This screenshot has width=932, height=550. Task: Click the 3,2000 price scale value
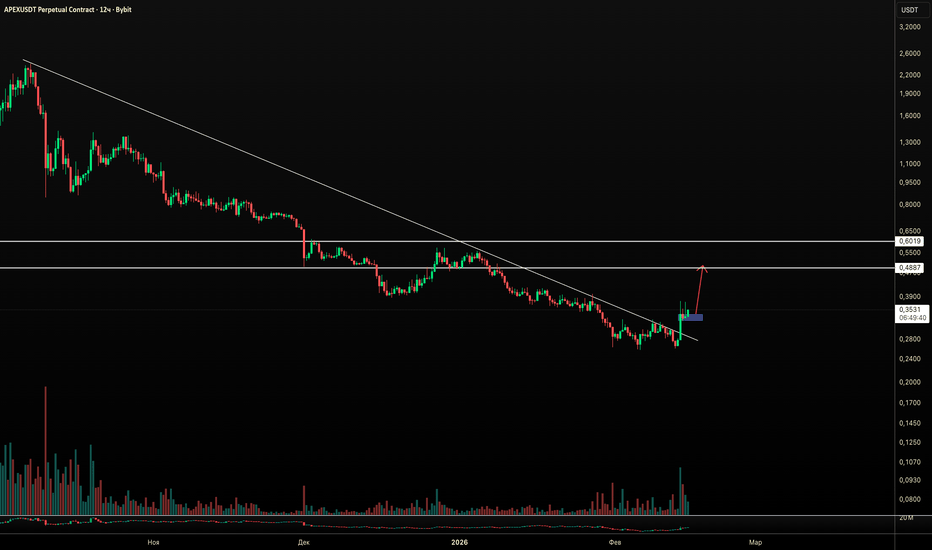(910, 27)
